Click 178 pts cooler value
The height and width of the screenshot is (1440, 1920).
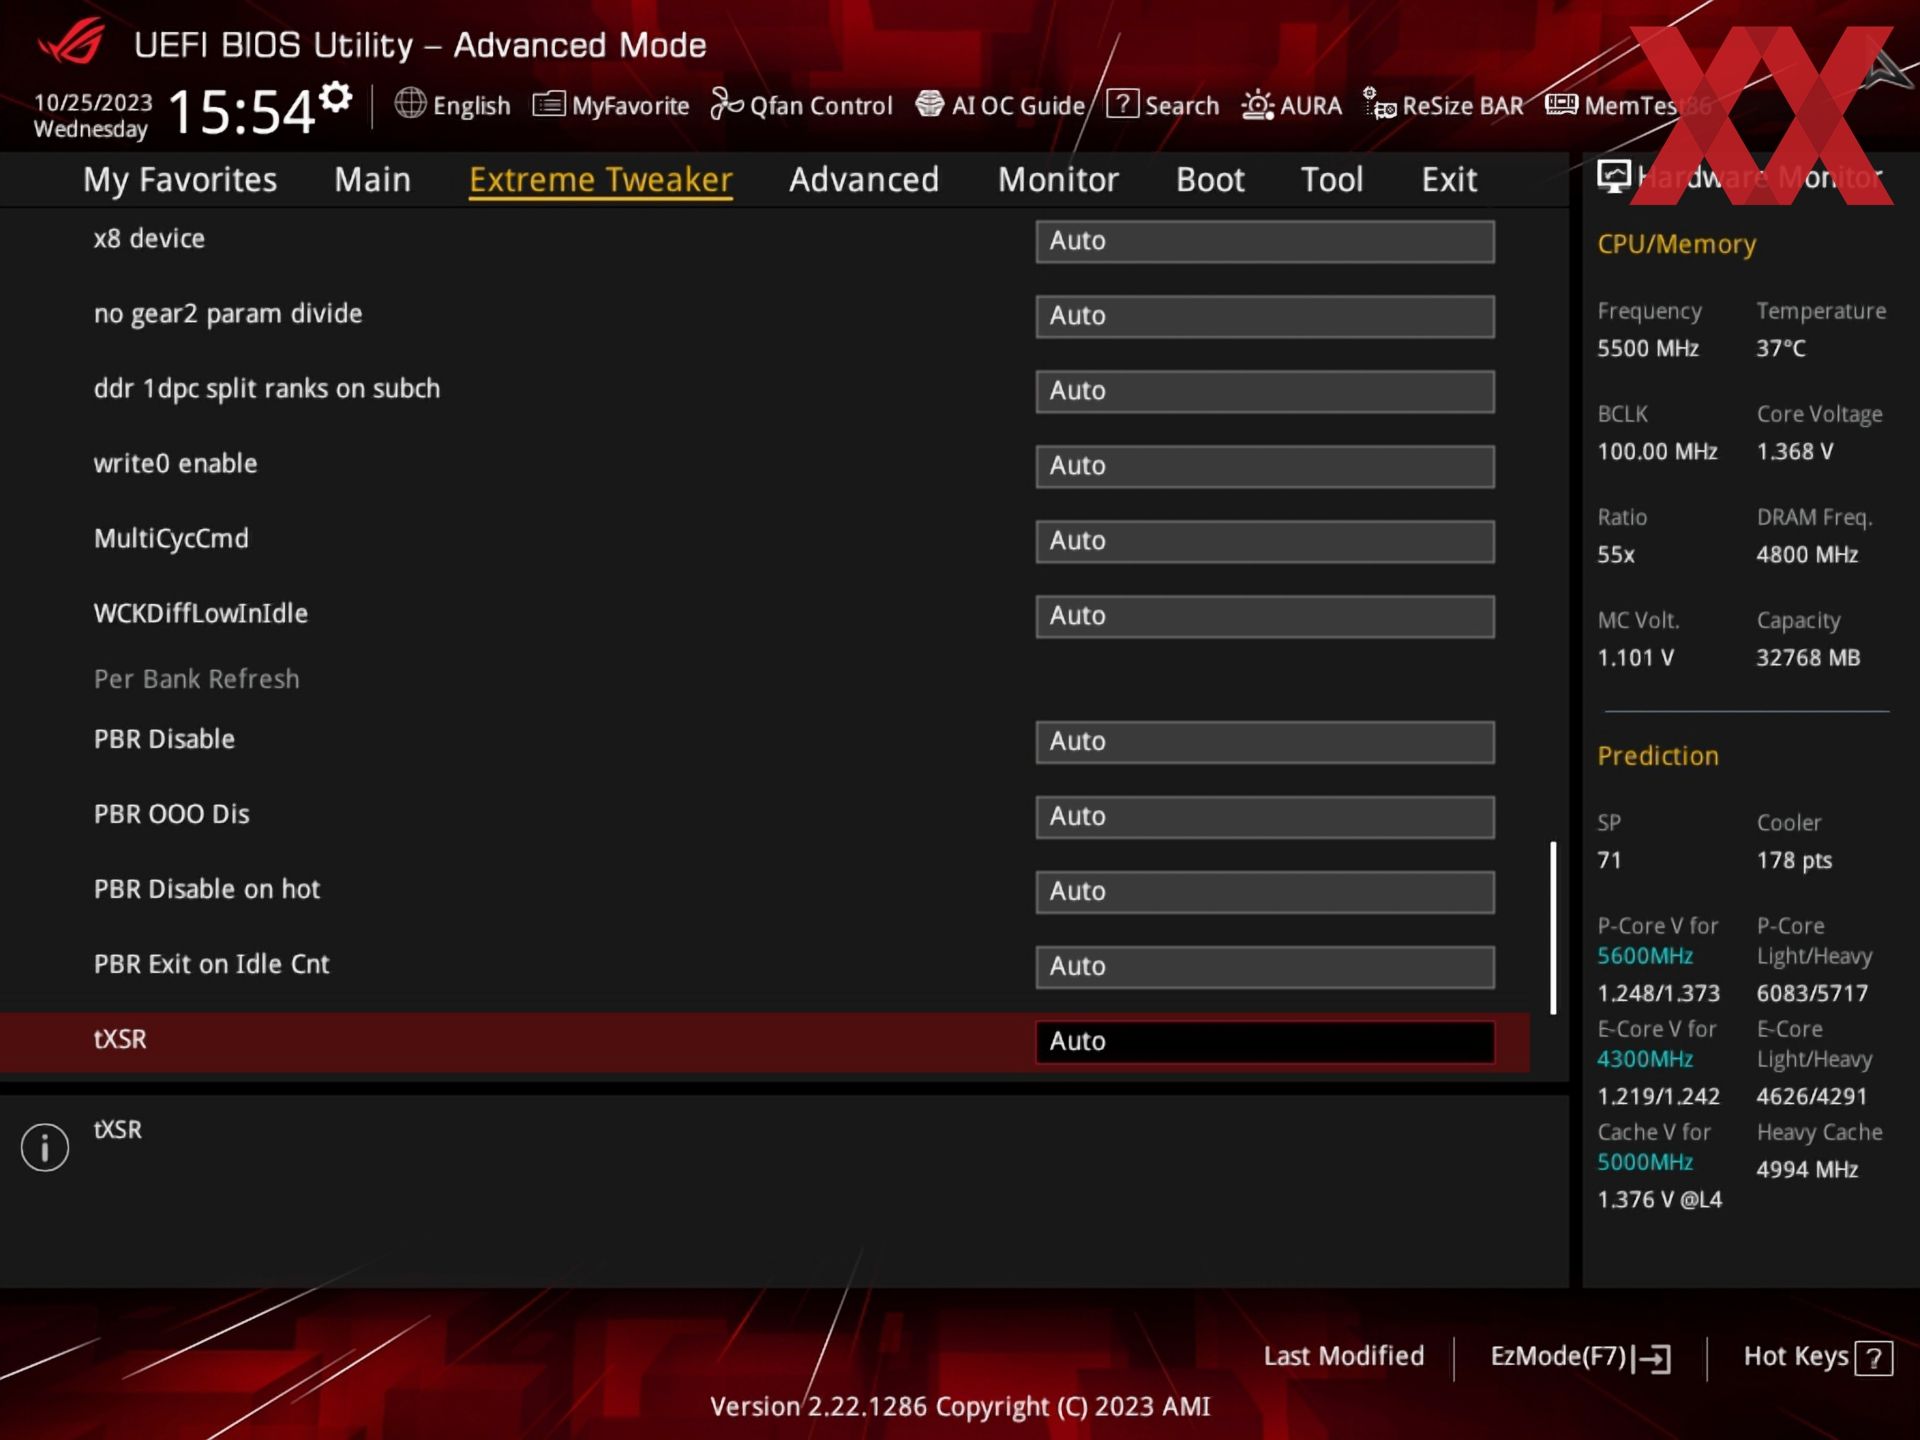click(1794, 861)
